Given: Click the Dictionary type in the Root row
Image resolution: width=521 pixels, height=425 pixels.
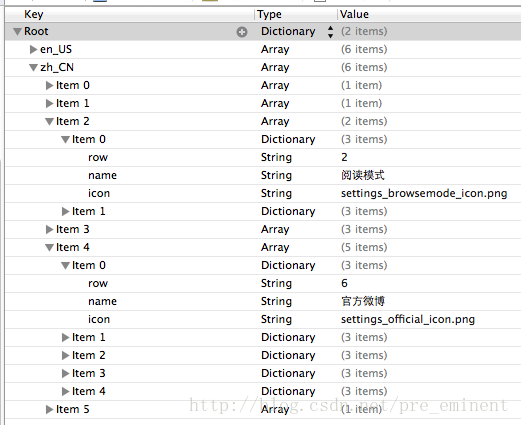Looking at the screenshot, I should pyautogui.click(x=288, y=32).
